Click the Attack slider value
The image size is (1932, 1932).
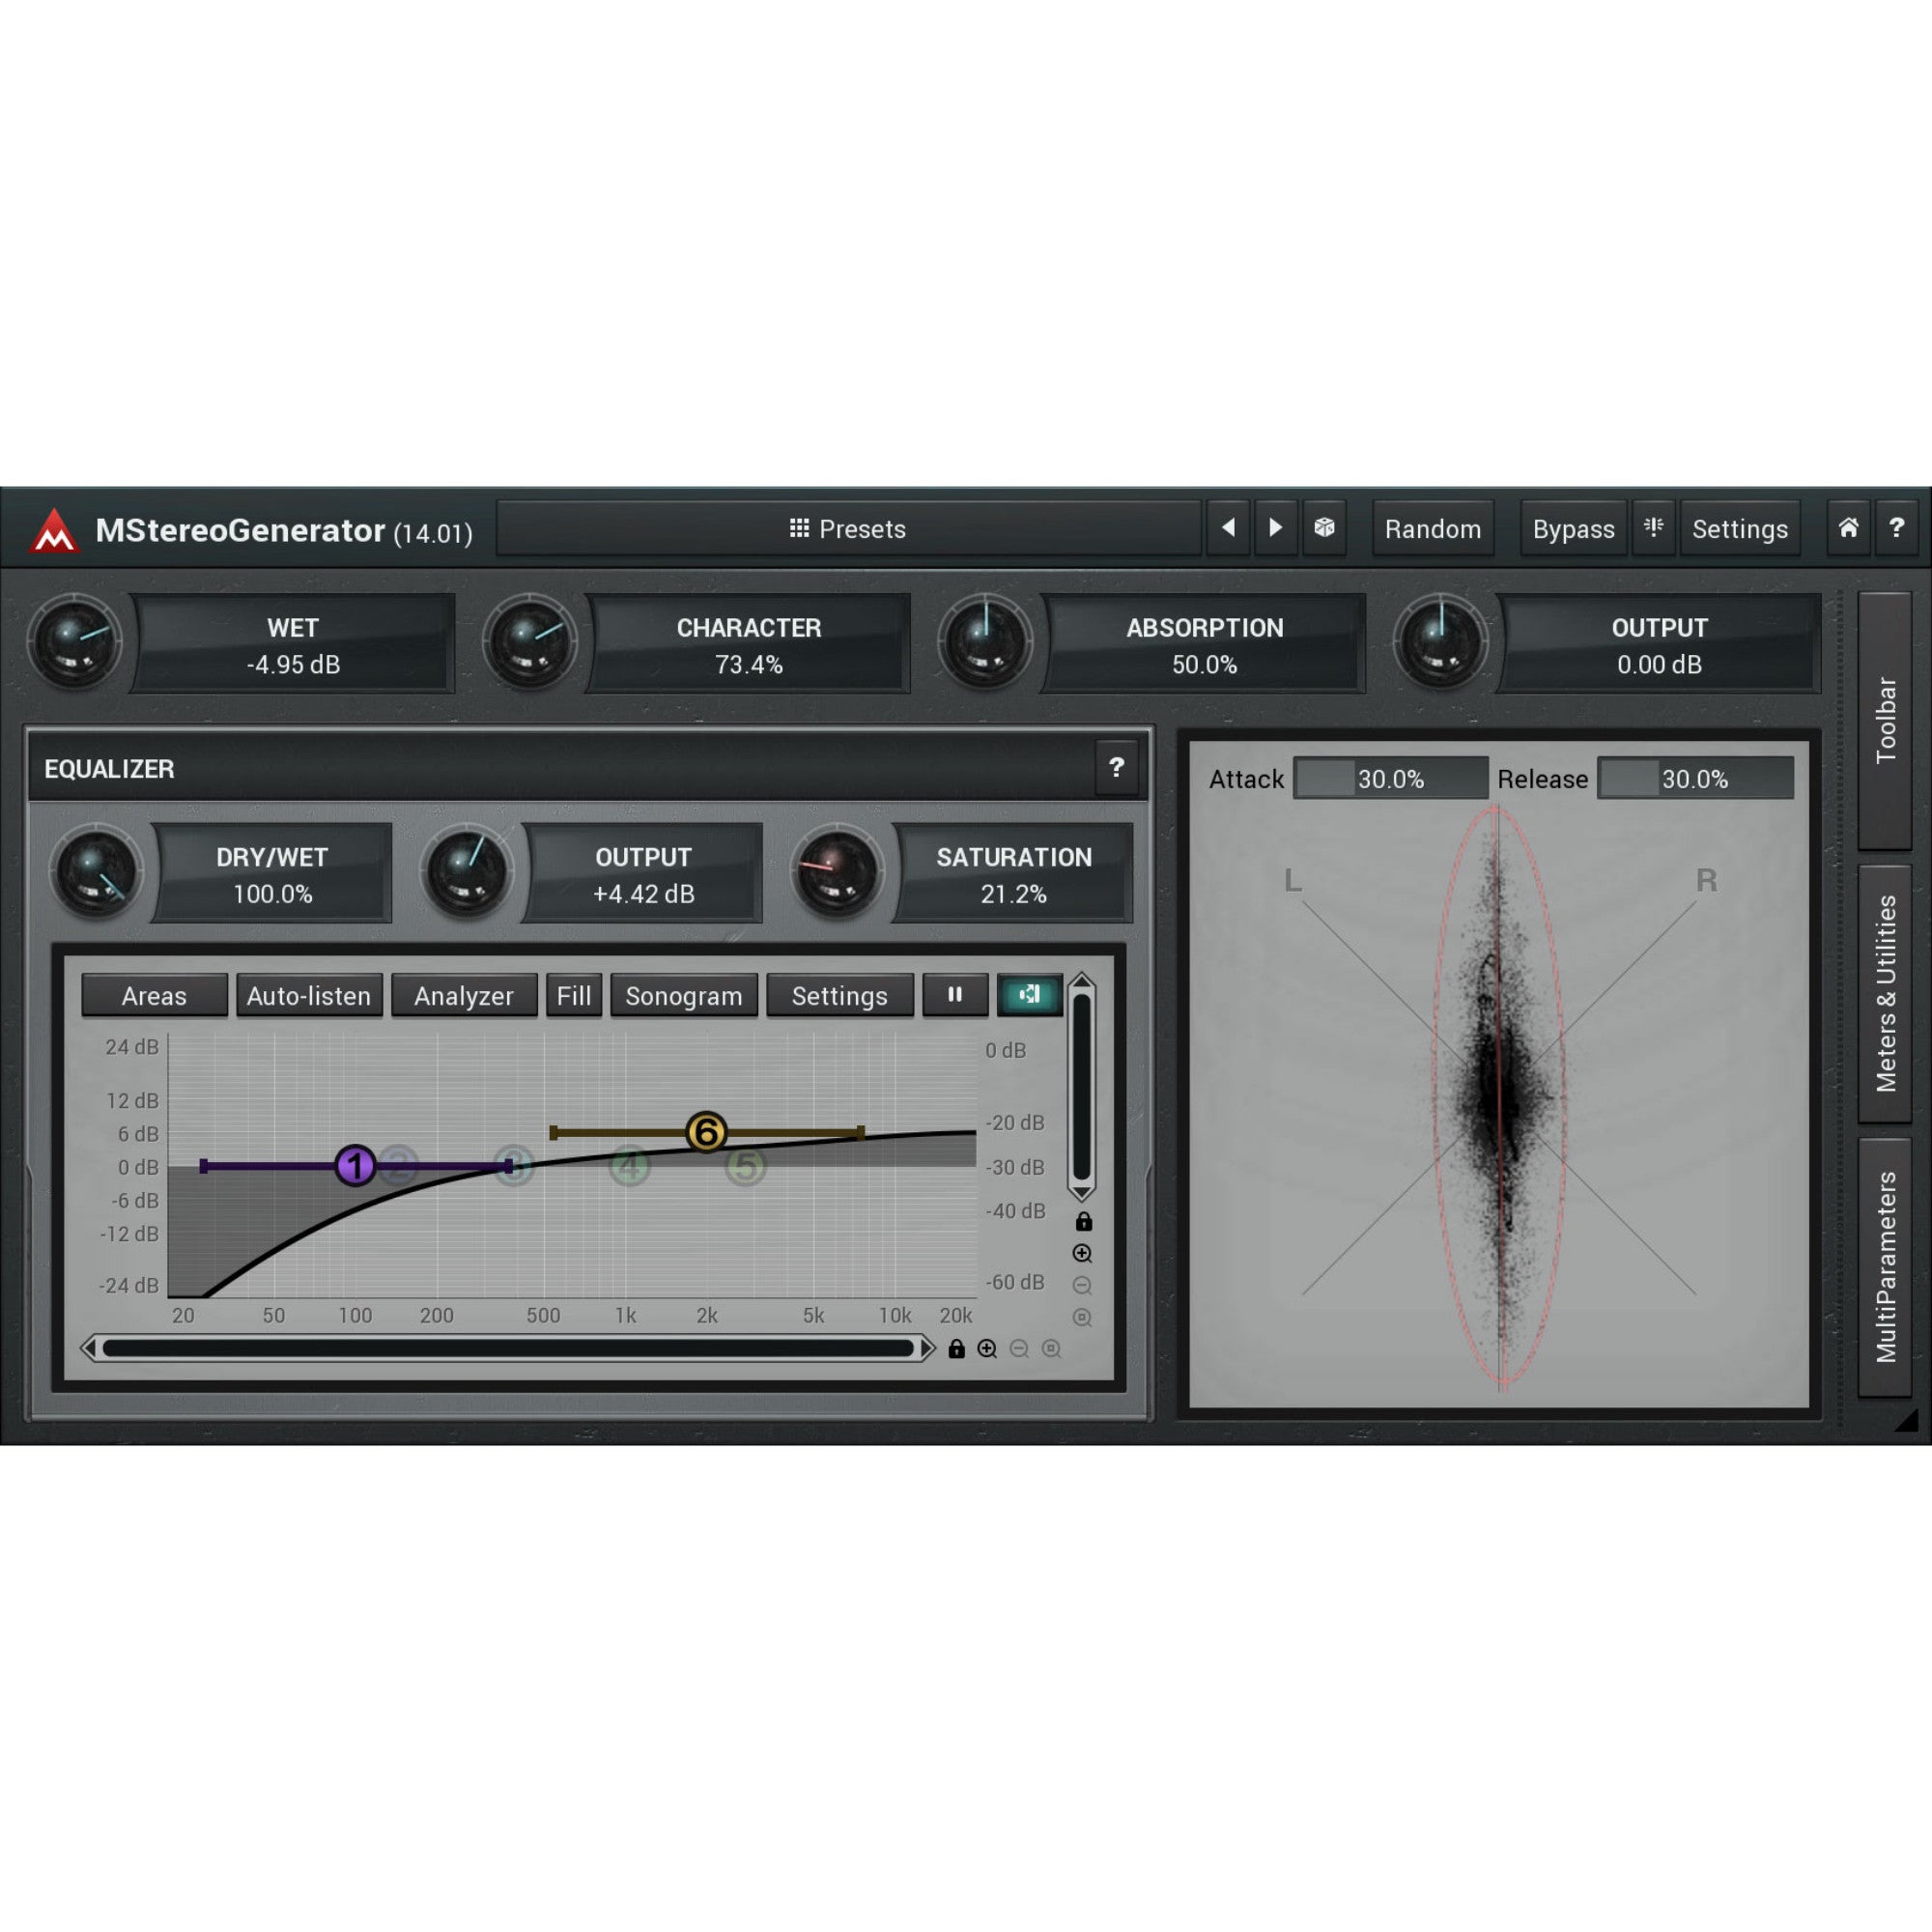tap(1390, 778)
